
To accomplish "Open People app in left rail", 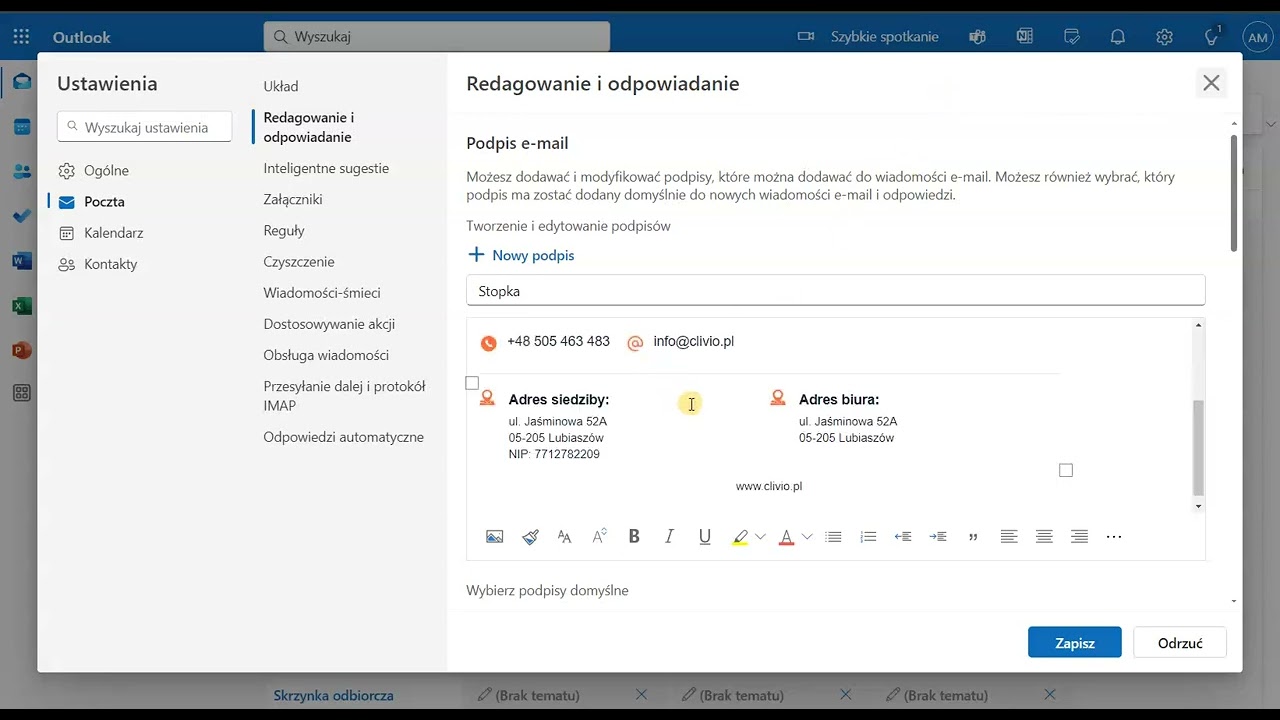I will (21, 172).
